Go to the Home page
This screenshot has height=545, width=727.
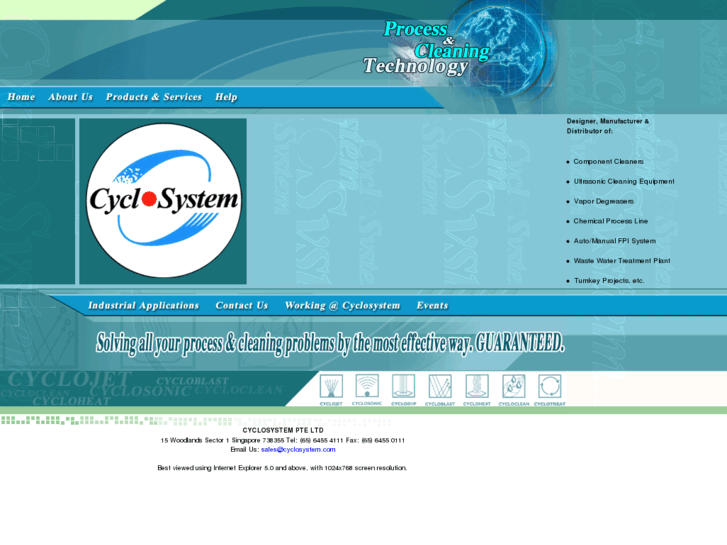click(21, 97)
